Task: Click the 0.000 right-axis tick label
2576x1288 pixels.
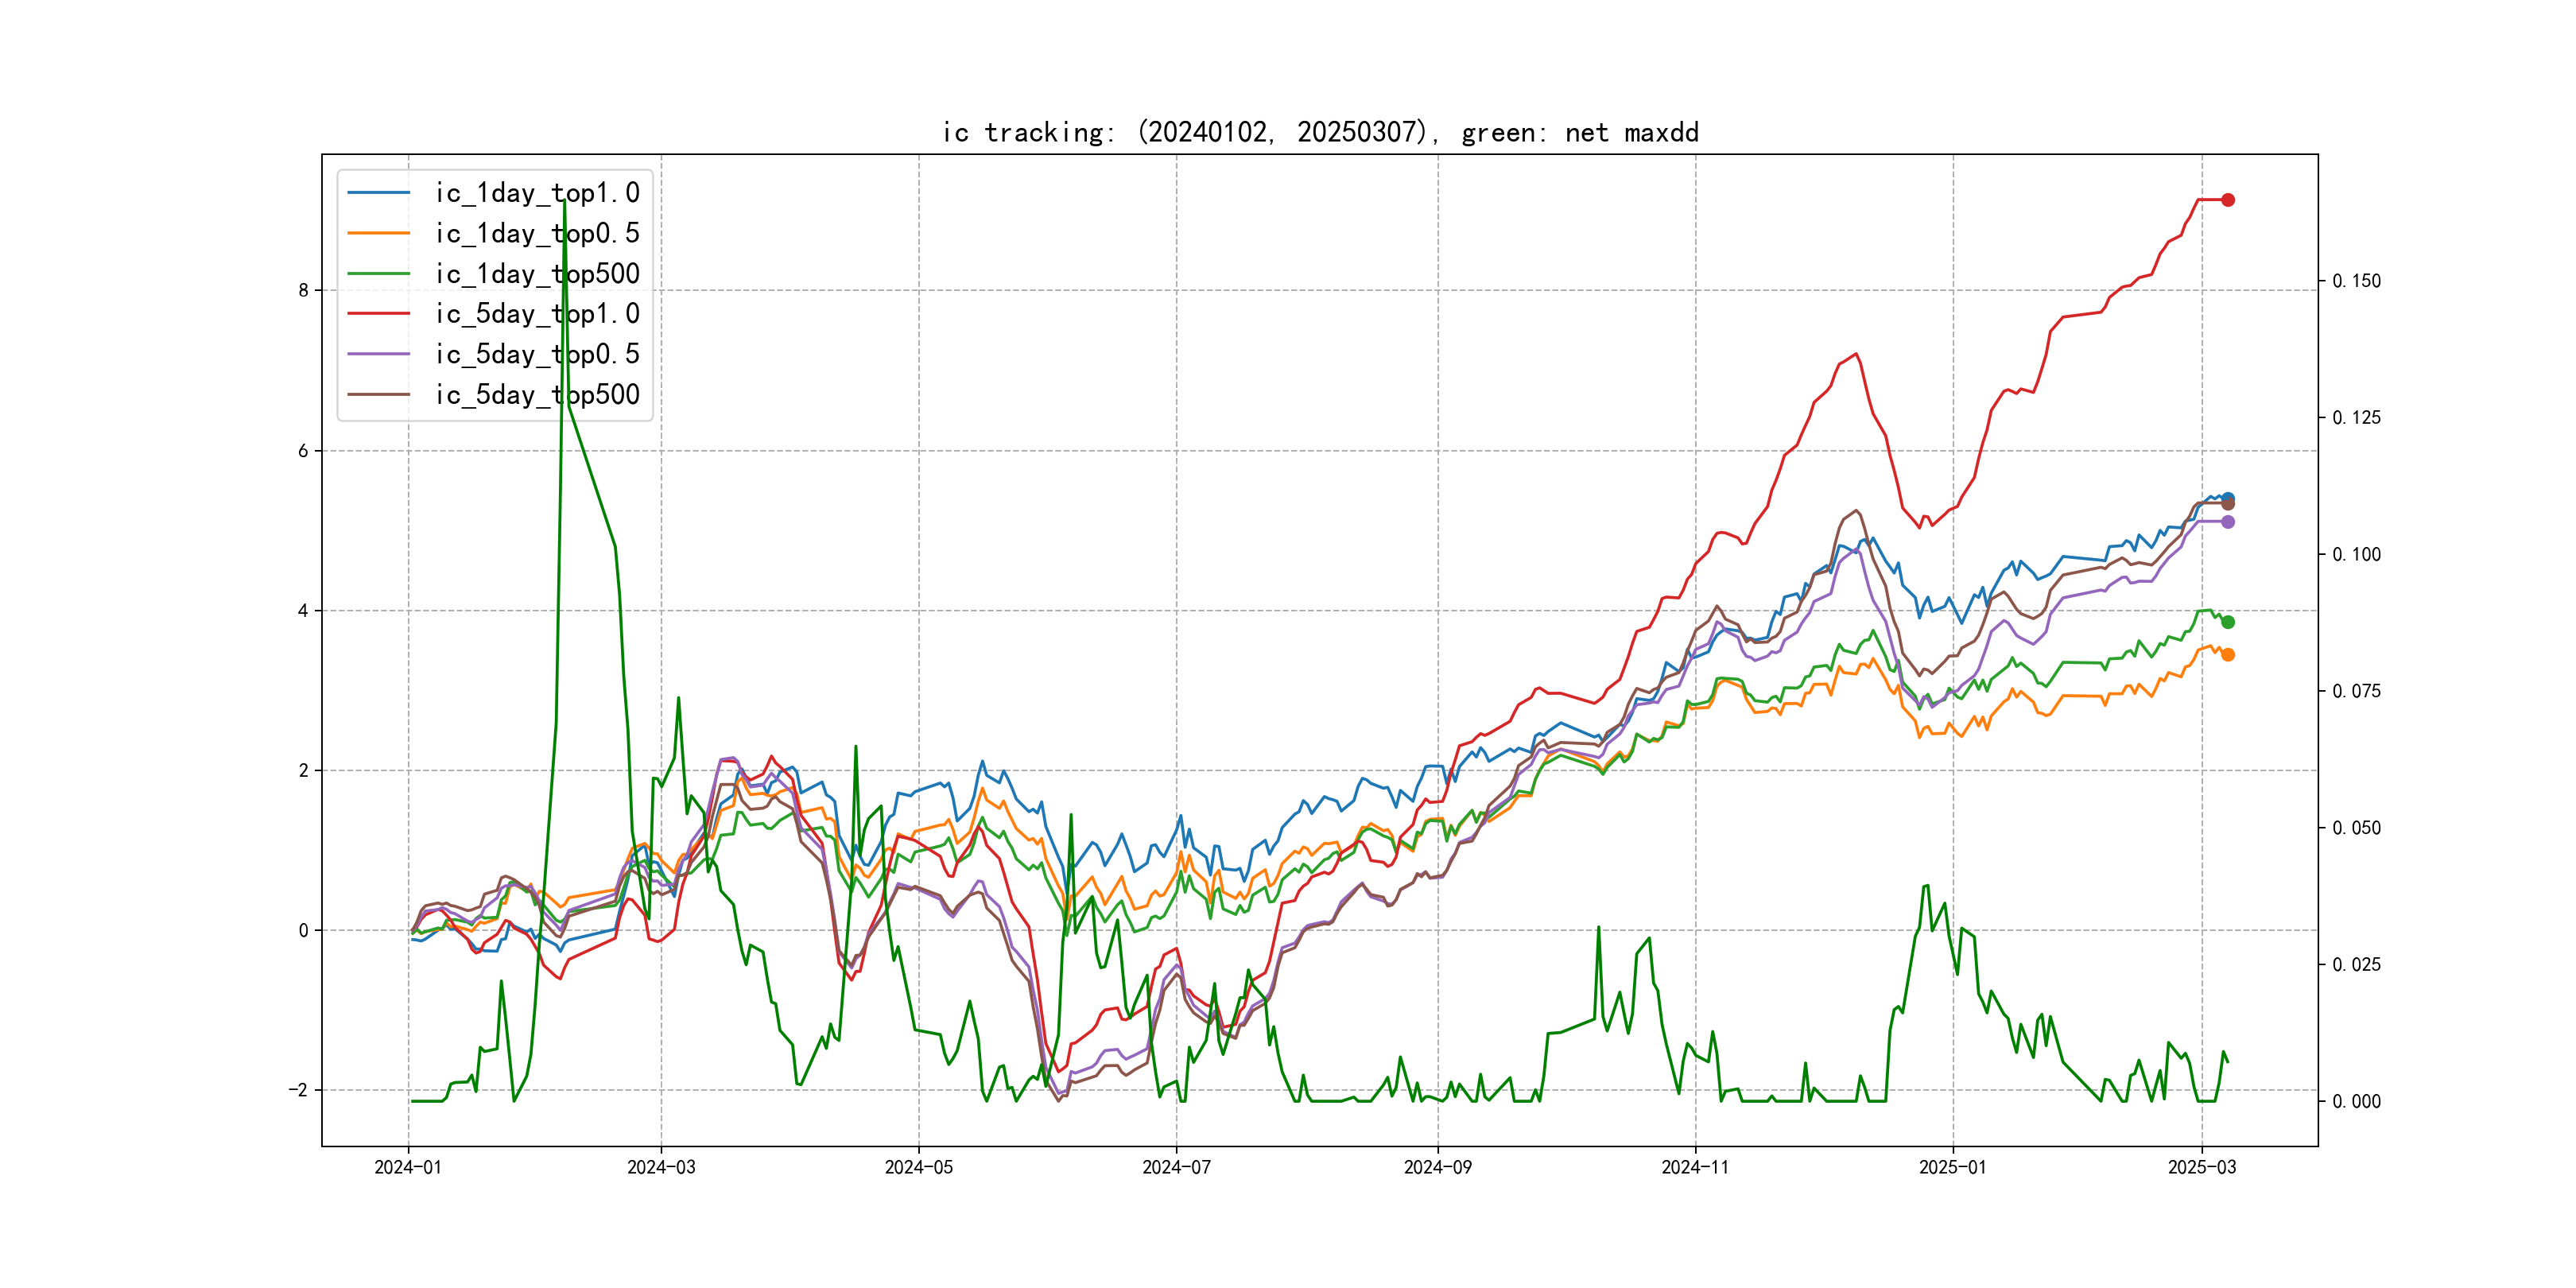Action: [x=2356, y=1102]
